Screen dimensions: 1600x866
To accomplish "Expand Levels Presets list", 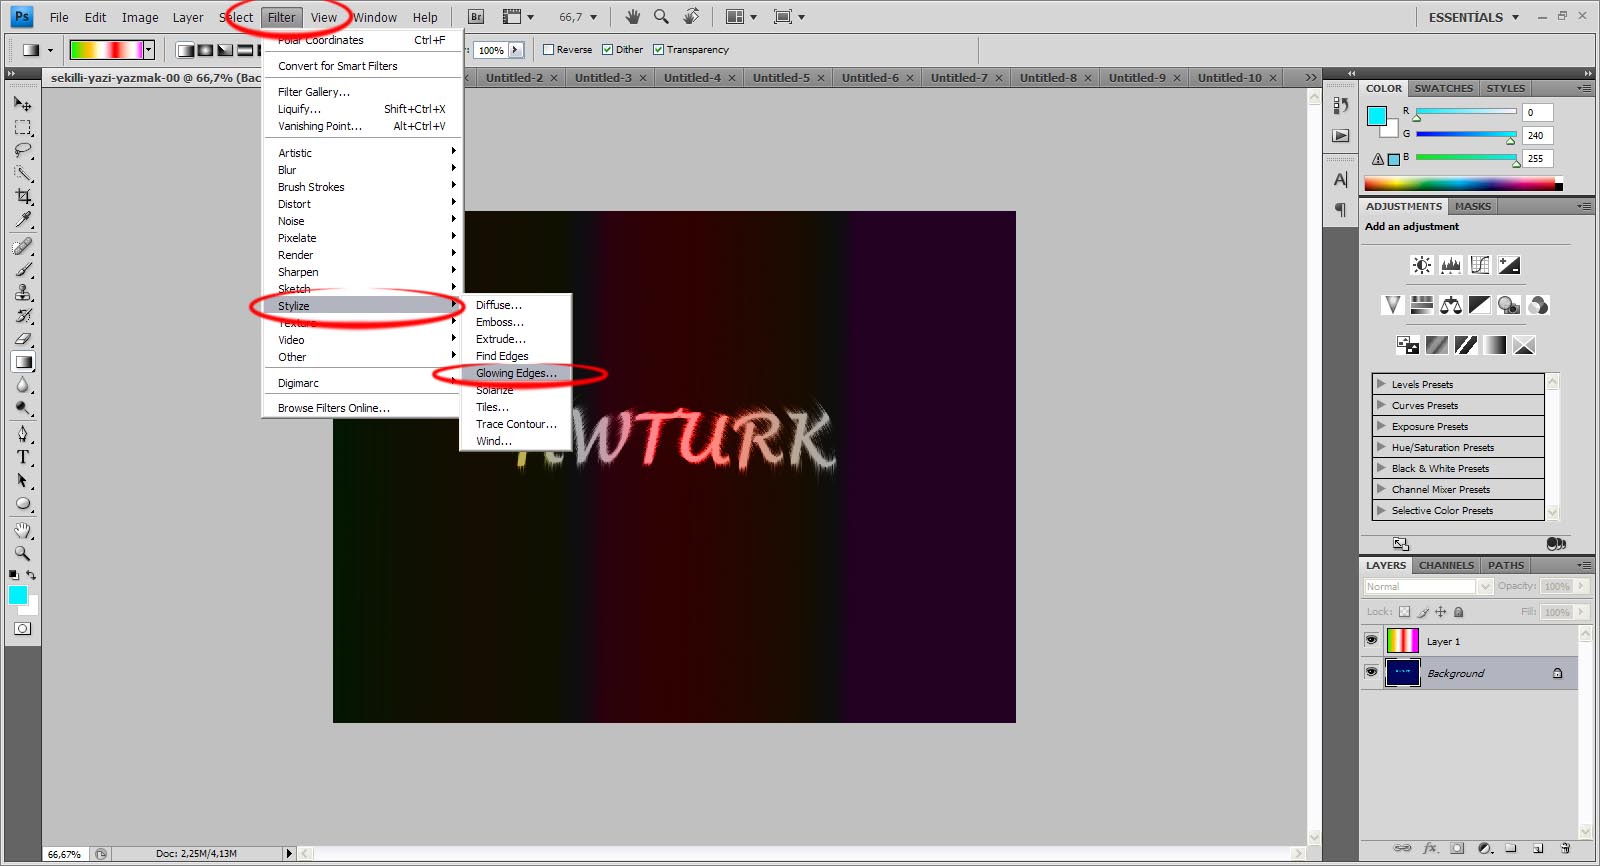I will coord(1381,384).
